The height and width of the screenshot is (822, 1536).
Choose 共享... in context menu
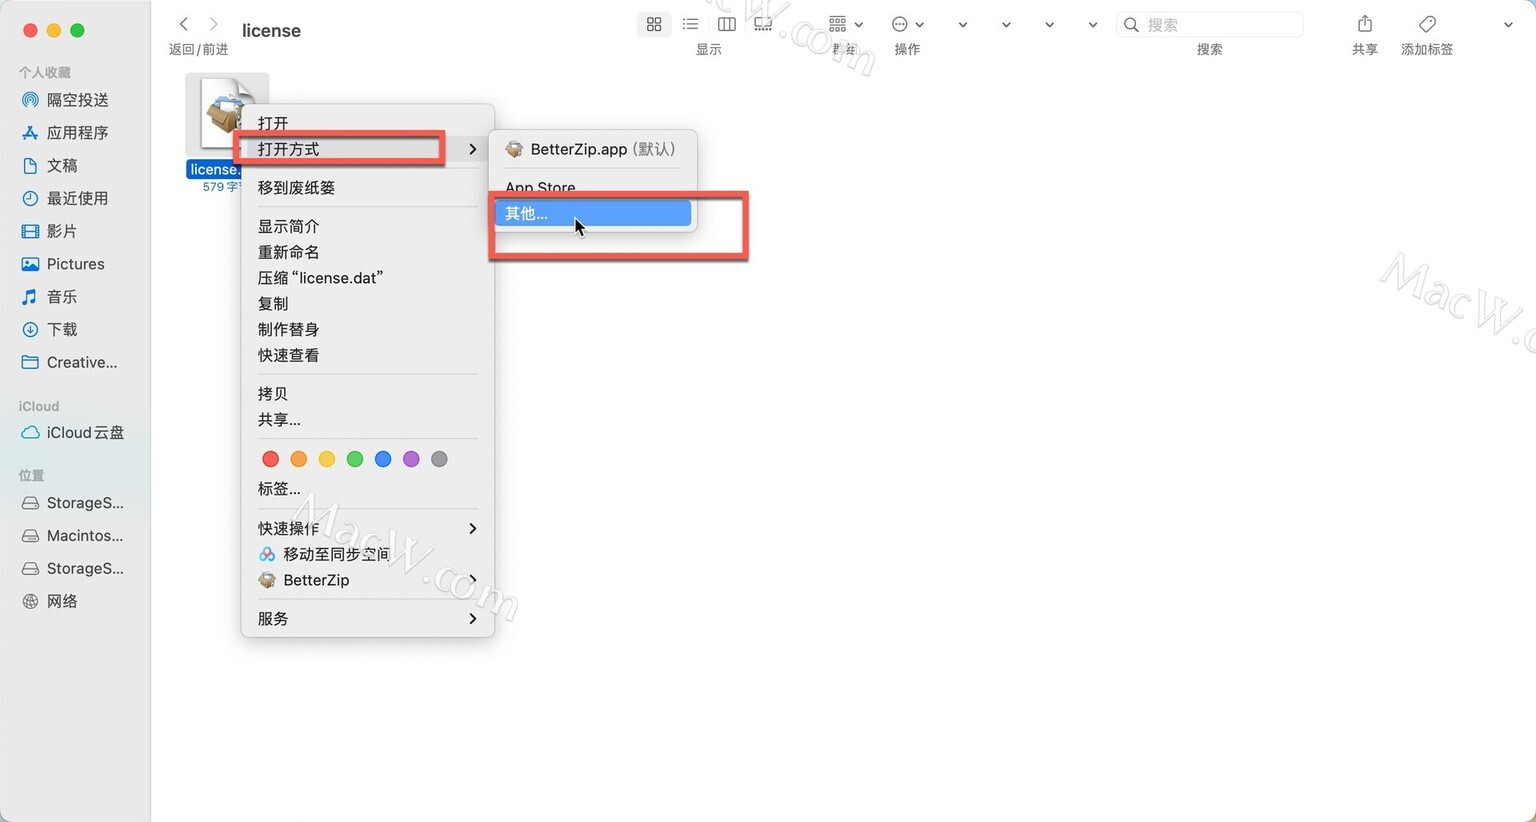[367, 420]
